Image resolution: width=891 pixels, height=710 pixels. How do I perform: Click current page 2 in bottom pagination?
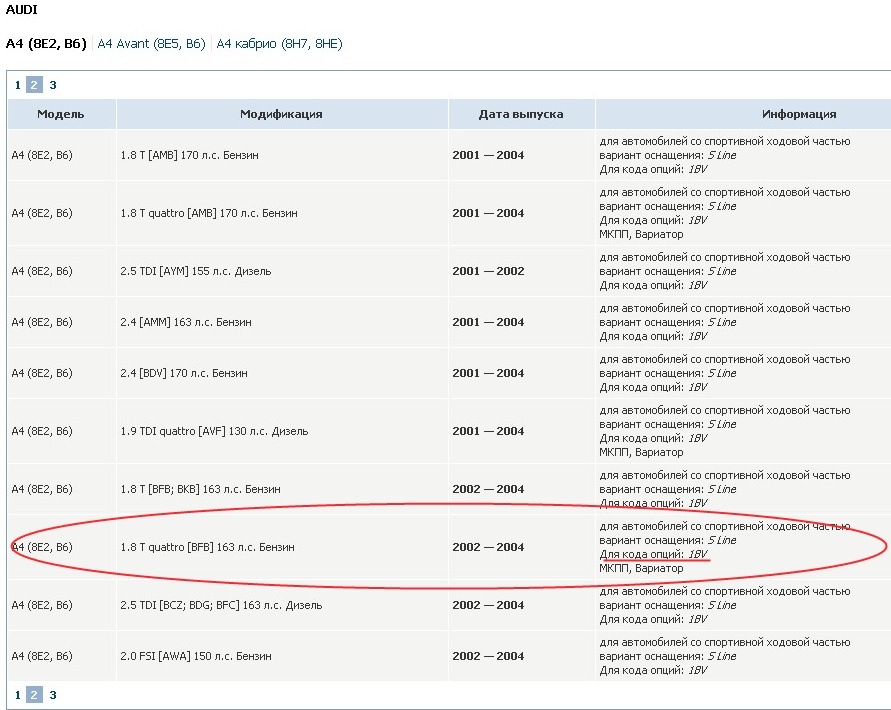click(34, 695)
